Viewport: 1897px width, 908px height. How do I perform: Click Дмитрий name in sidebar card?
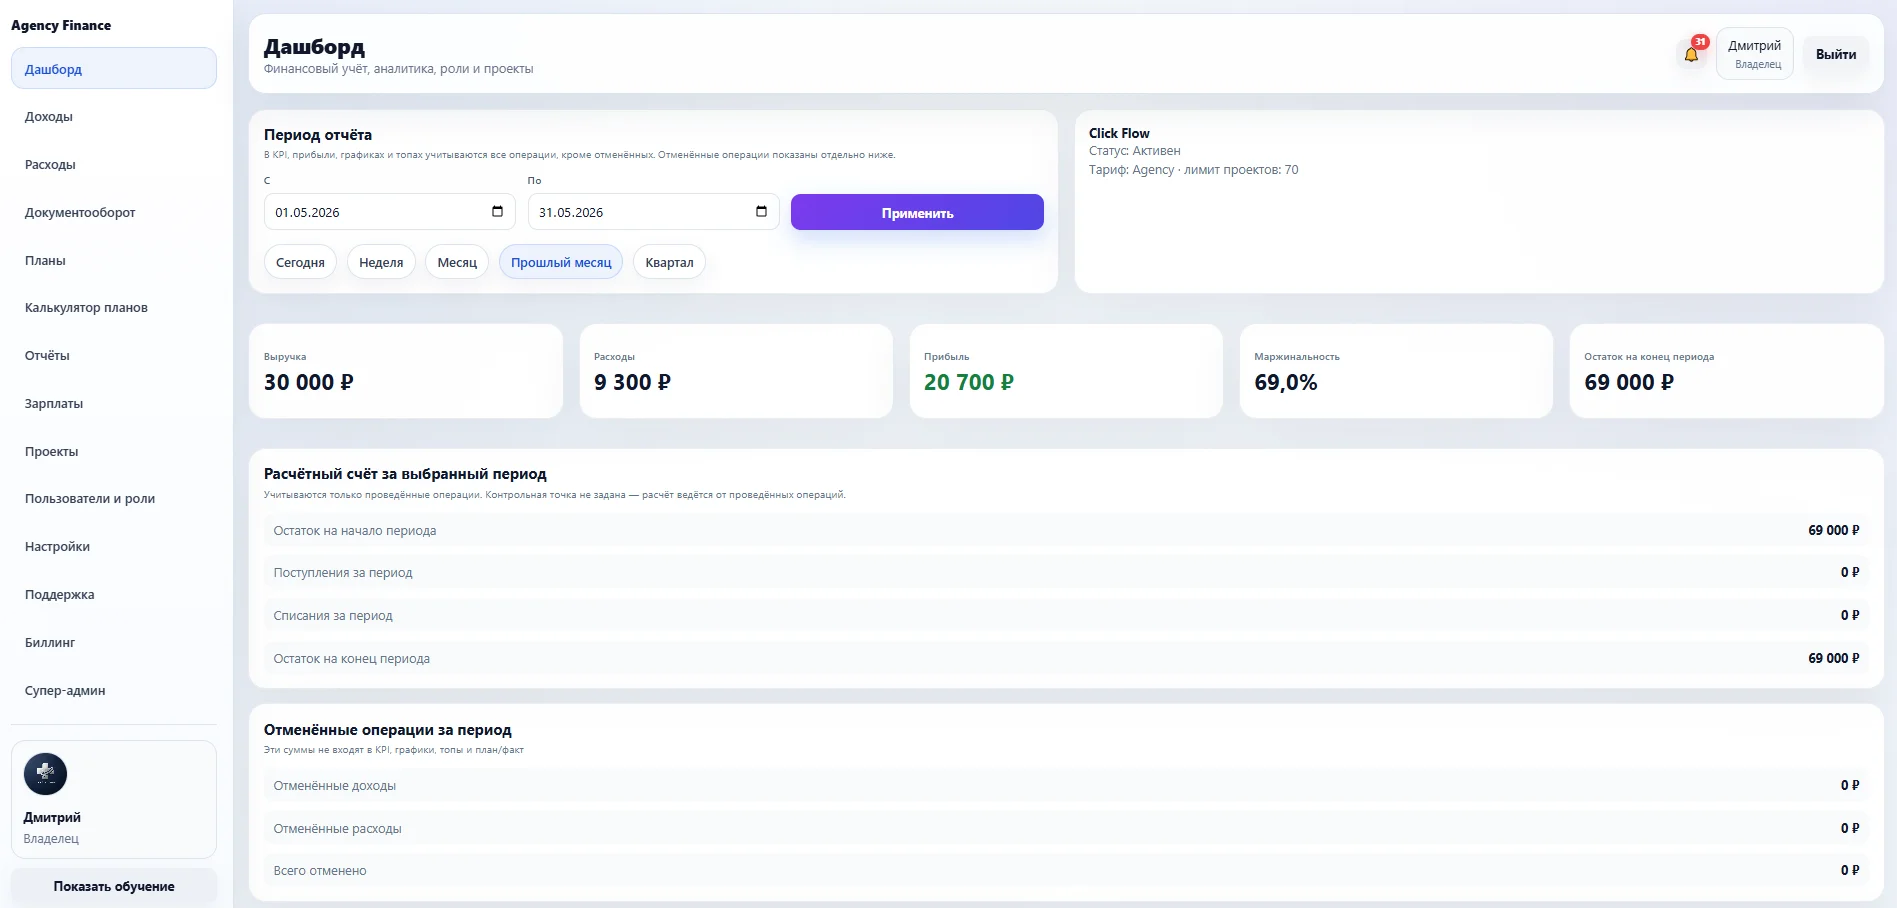[x=52, y=817]
